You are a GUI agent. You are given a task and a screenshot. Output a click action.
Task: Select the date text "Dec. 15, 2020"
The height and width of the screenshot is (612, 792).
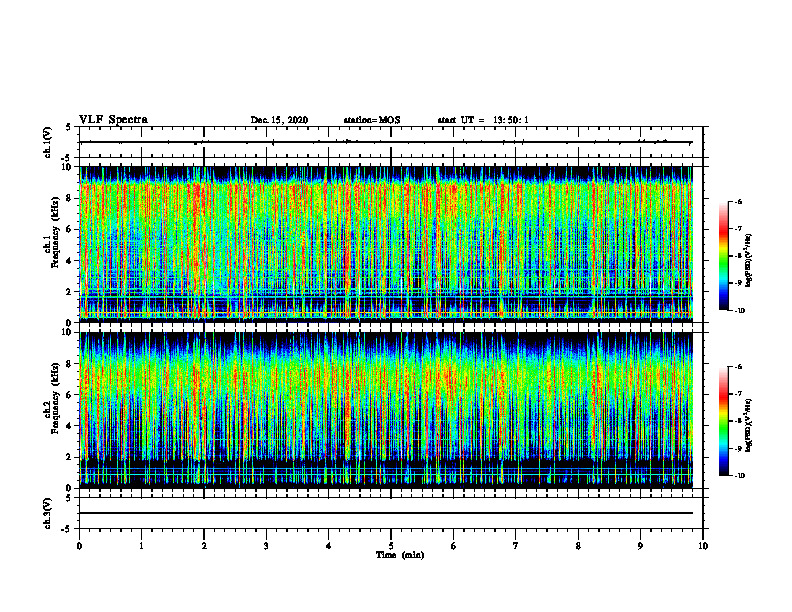(279, 120)
